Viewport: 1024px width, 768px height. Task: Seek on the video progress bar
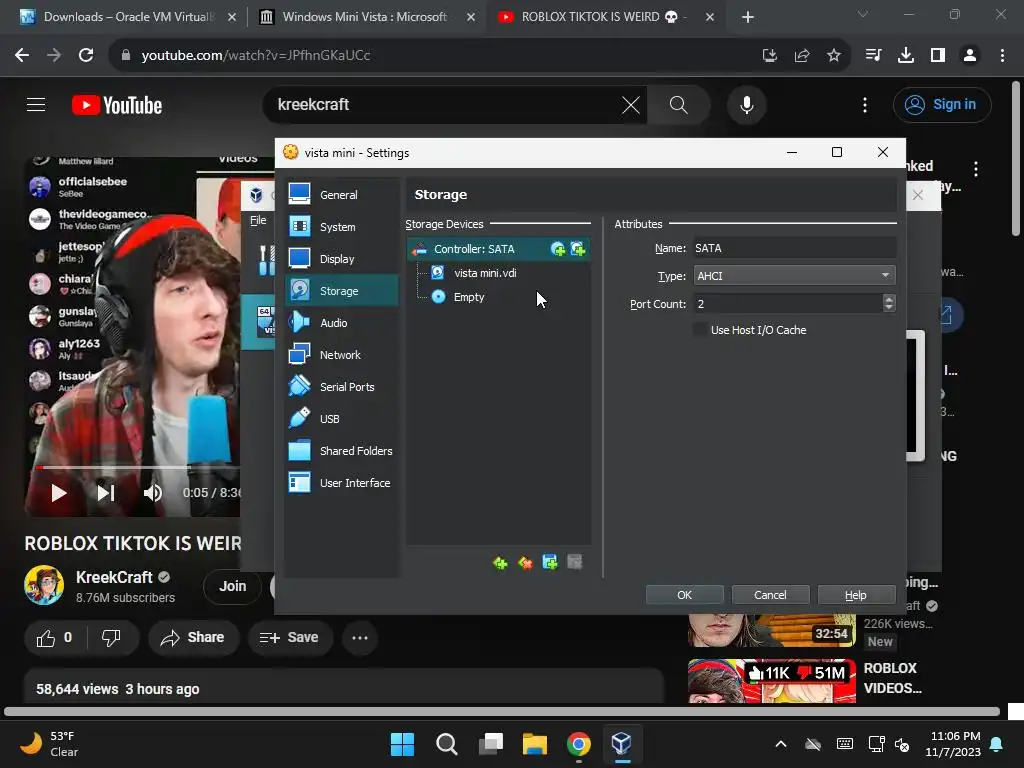click(x=138, y=468)
